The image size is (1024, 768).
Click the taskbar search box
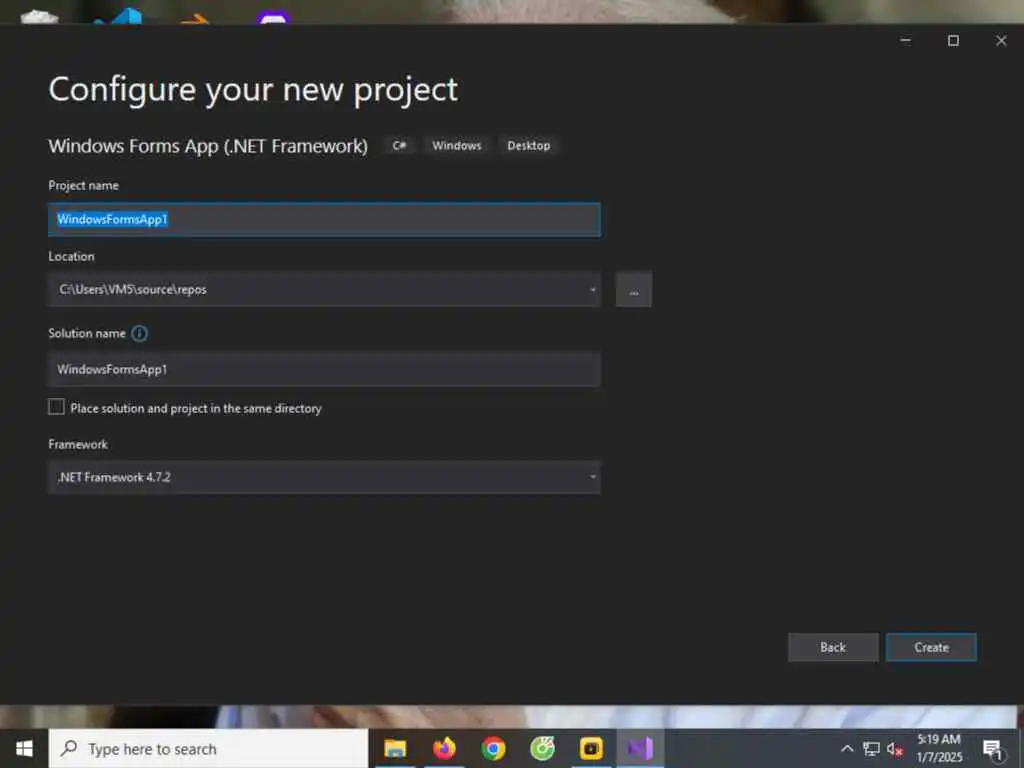pyautogui.click(x=208, y=748)
